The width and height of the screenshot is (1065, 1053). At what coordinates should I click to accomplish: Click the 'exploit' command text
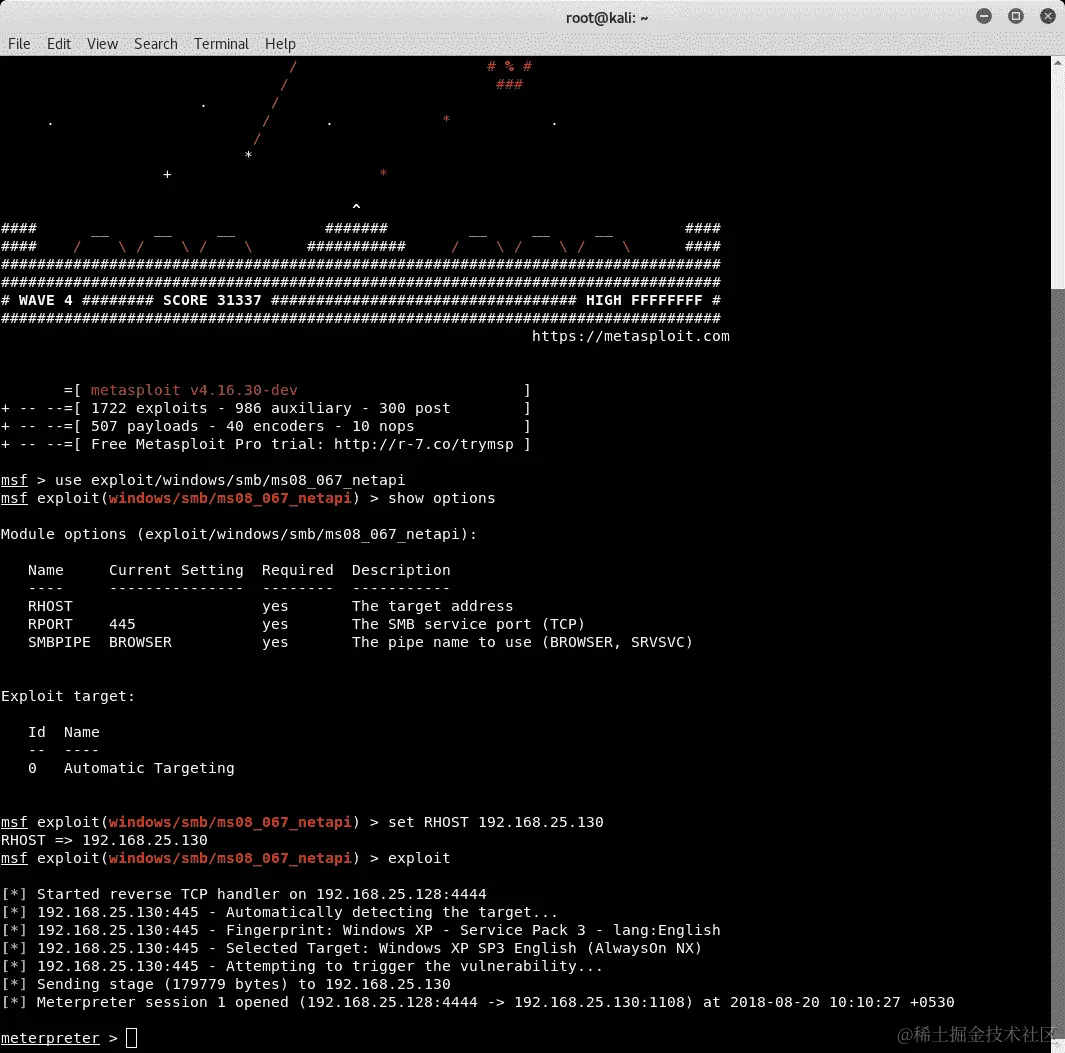point(418,859)
